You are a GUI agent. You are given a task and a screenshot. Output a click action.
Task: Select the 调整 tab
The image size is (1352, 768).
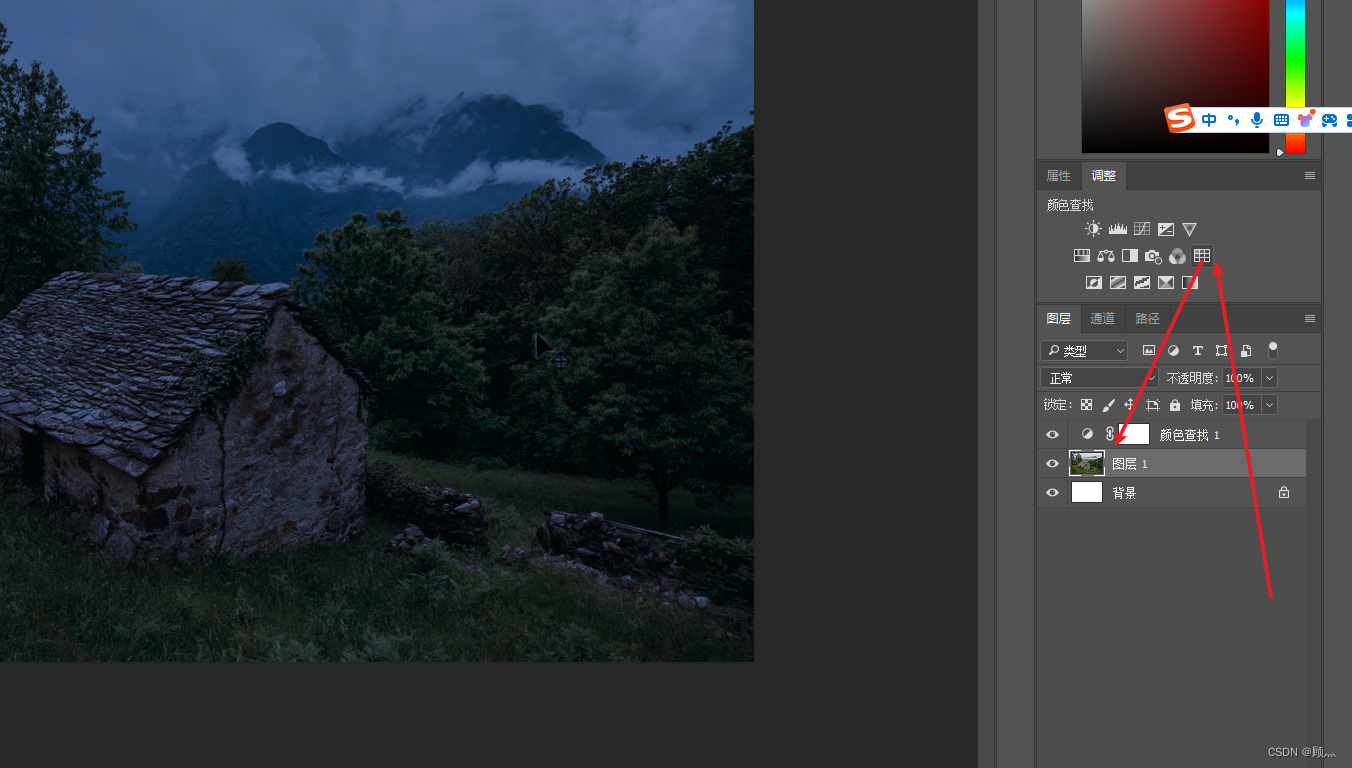coord(1104,176)
